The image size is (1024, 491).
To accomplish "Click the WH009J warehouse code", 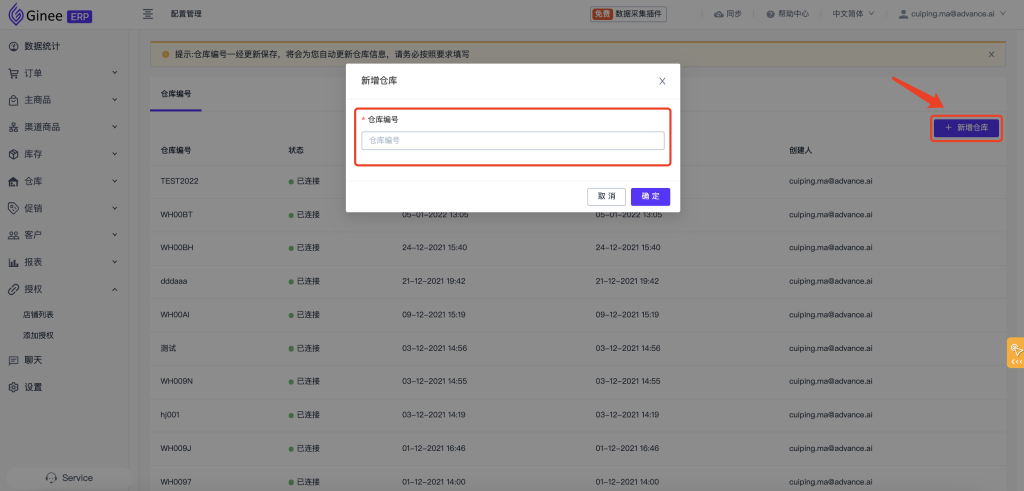I will (x=176, y=449).
